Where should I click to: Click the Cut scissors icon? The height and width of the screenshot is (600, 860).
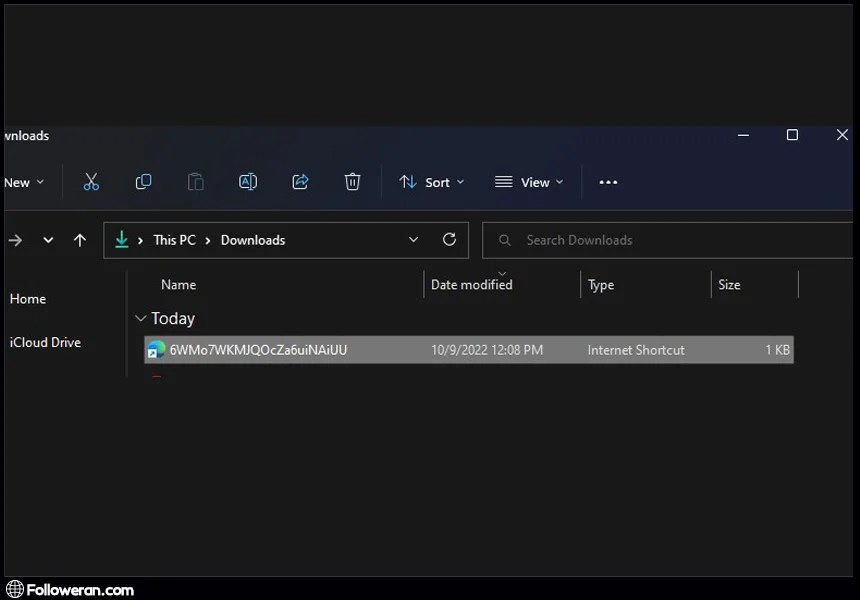tap(91, 182)
